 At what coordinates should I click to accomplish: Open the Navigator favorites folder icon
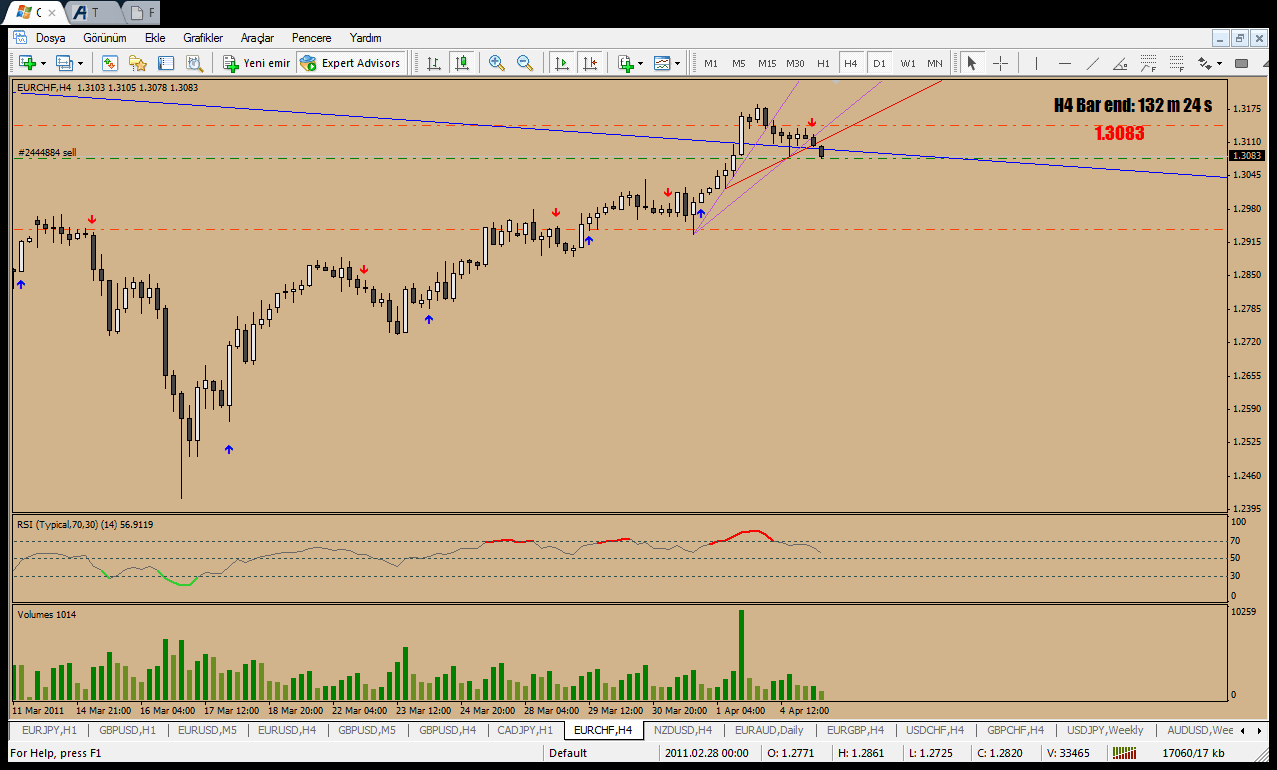point(137,63)
